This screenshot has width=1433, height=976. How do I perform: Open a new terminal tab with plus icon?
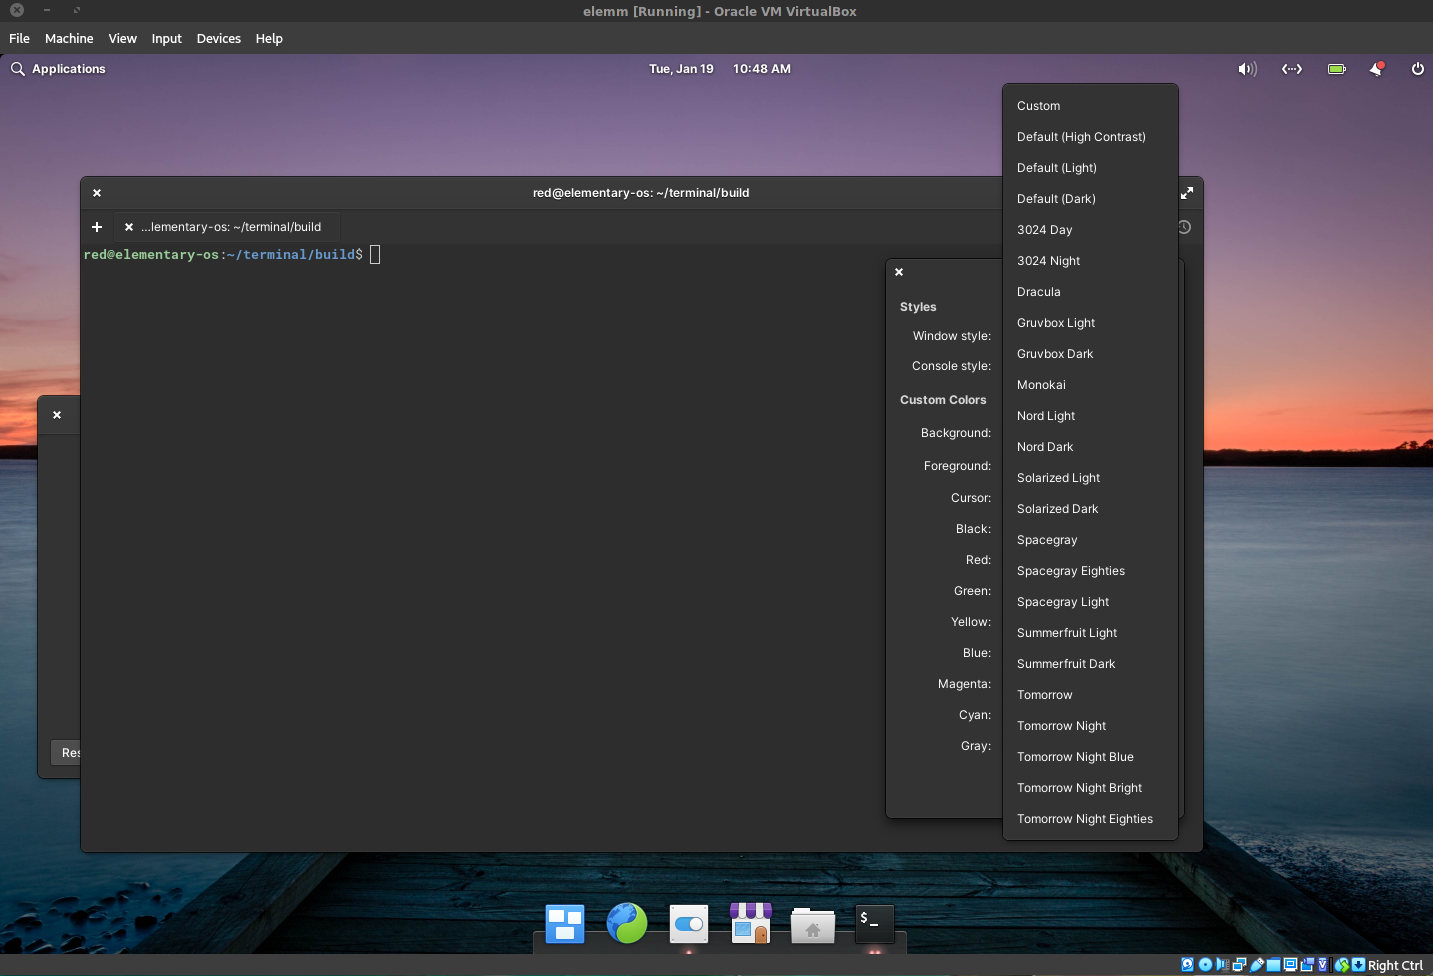coord(97,227)
